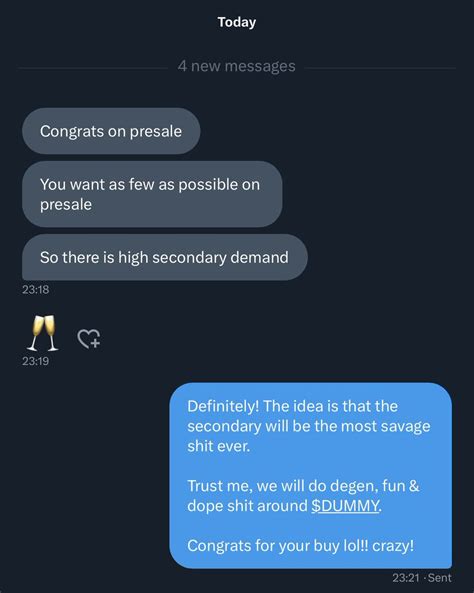This screenshot has width=474, height=593.
Task: Tap the champagne glasses emoji message
Action: click(x=43, y=333)
